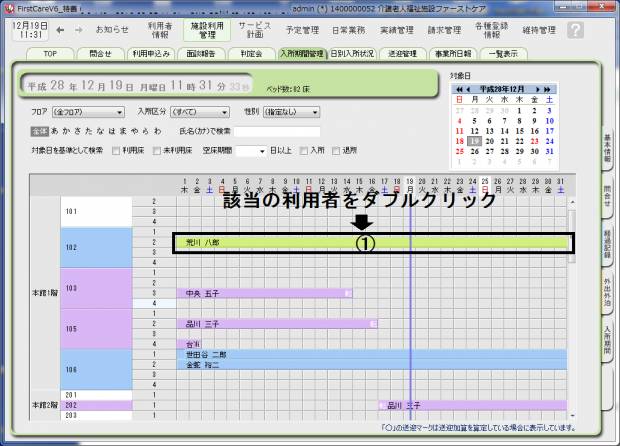The width and height of the screenshot is (620, 446).
Task: Filter names by kana あ
Action: click(x=53, y=131)
